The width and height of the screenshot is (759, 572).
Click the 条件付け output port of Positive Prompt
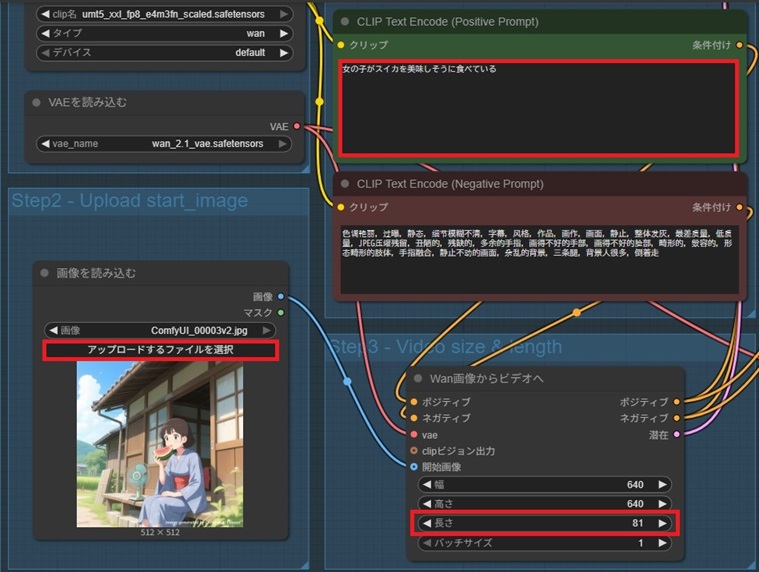pyautogui.click(x=740, y=45)
